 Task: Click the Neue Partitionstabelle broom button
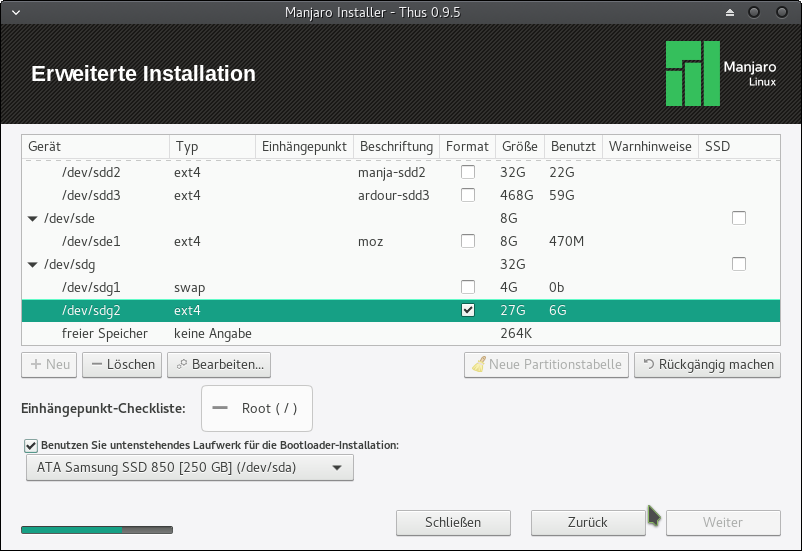(546, 364)
